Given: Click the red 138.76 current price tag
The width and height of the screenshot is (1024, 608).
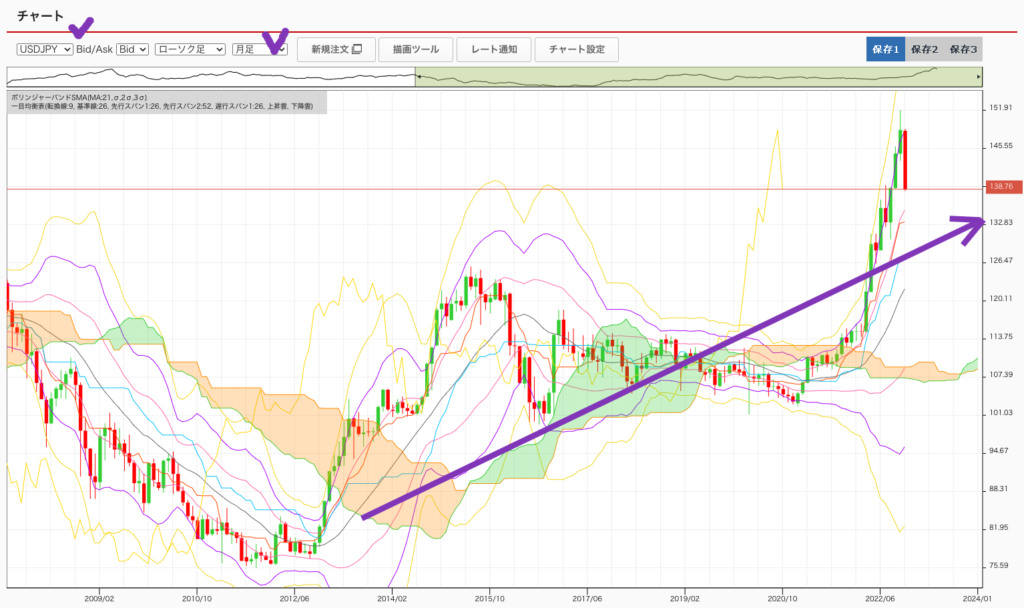Looking at the screenshot, I should pos(1004,187).
